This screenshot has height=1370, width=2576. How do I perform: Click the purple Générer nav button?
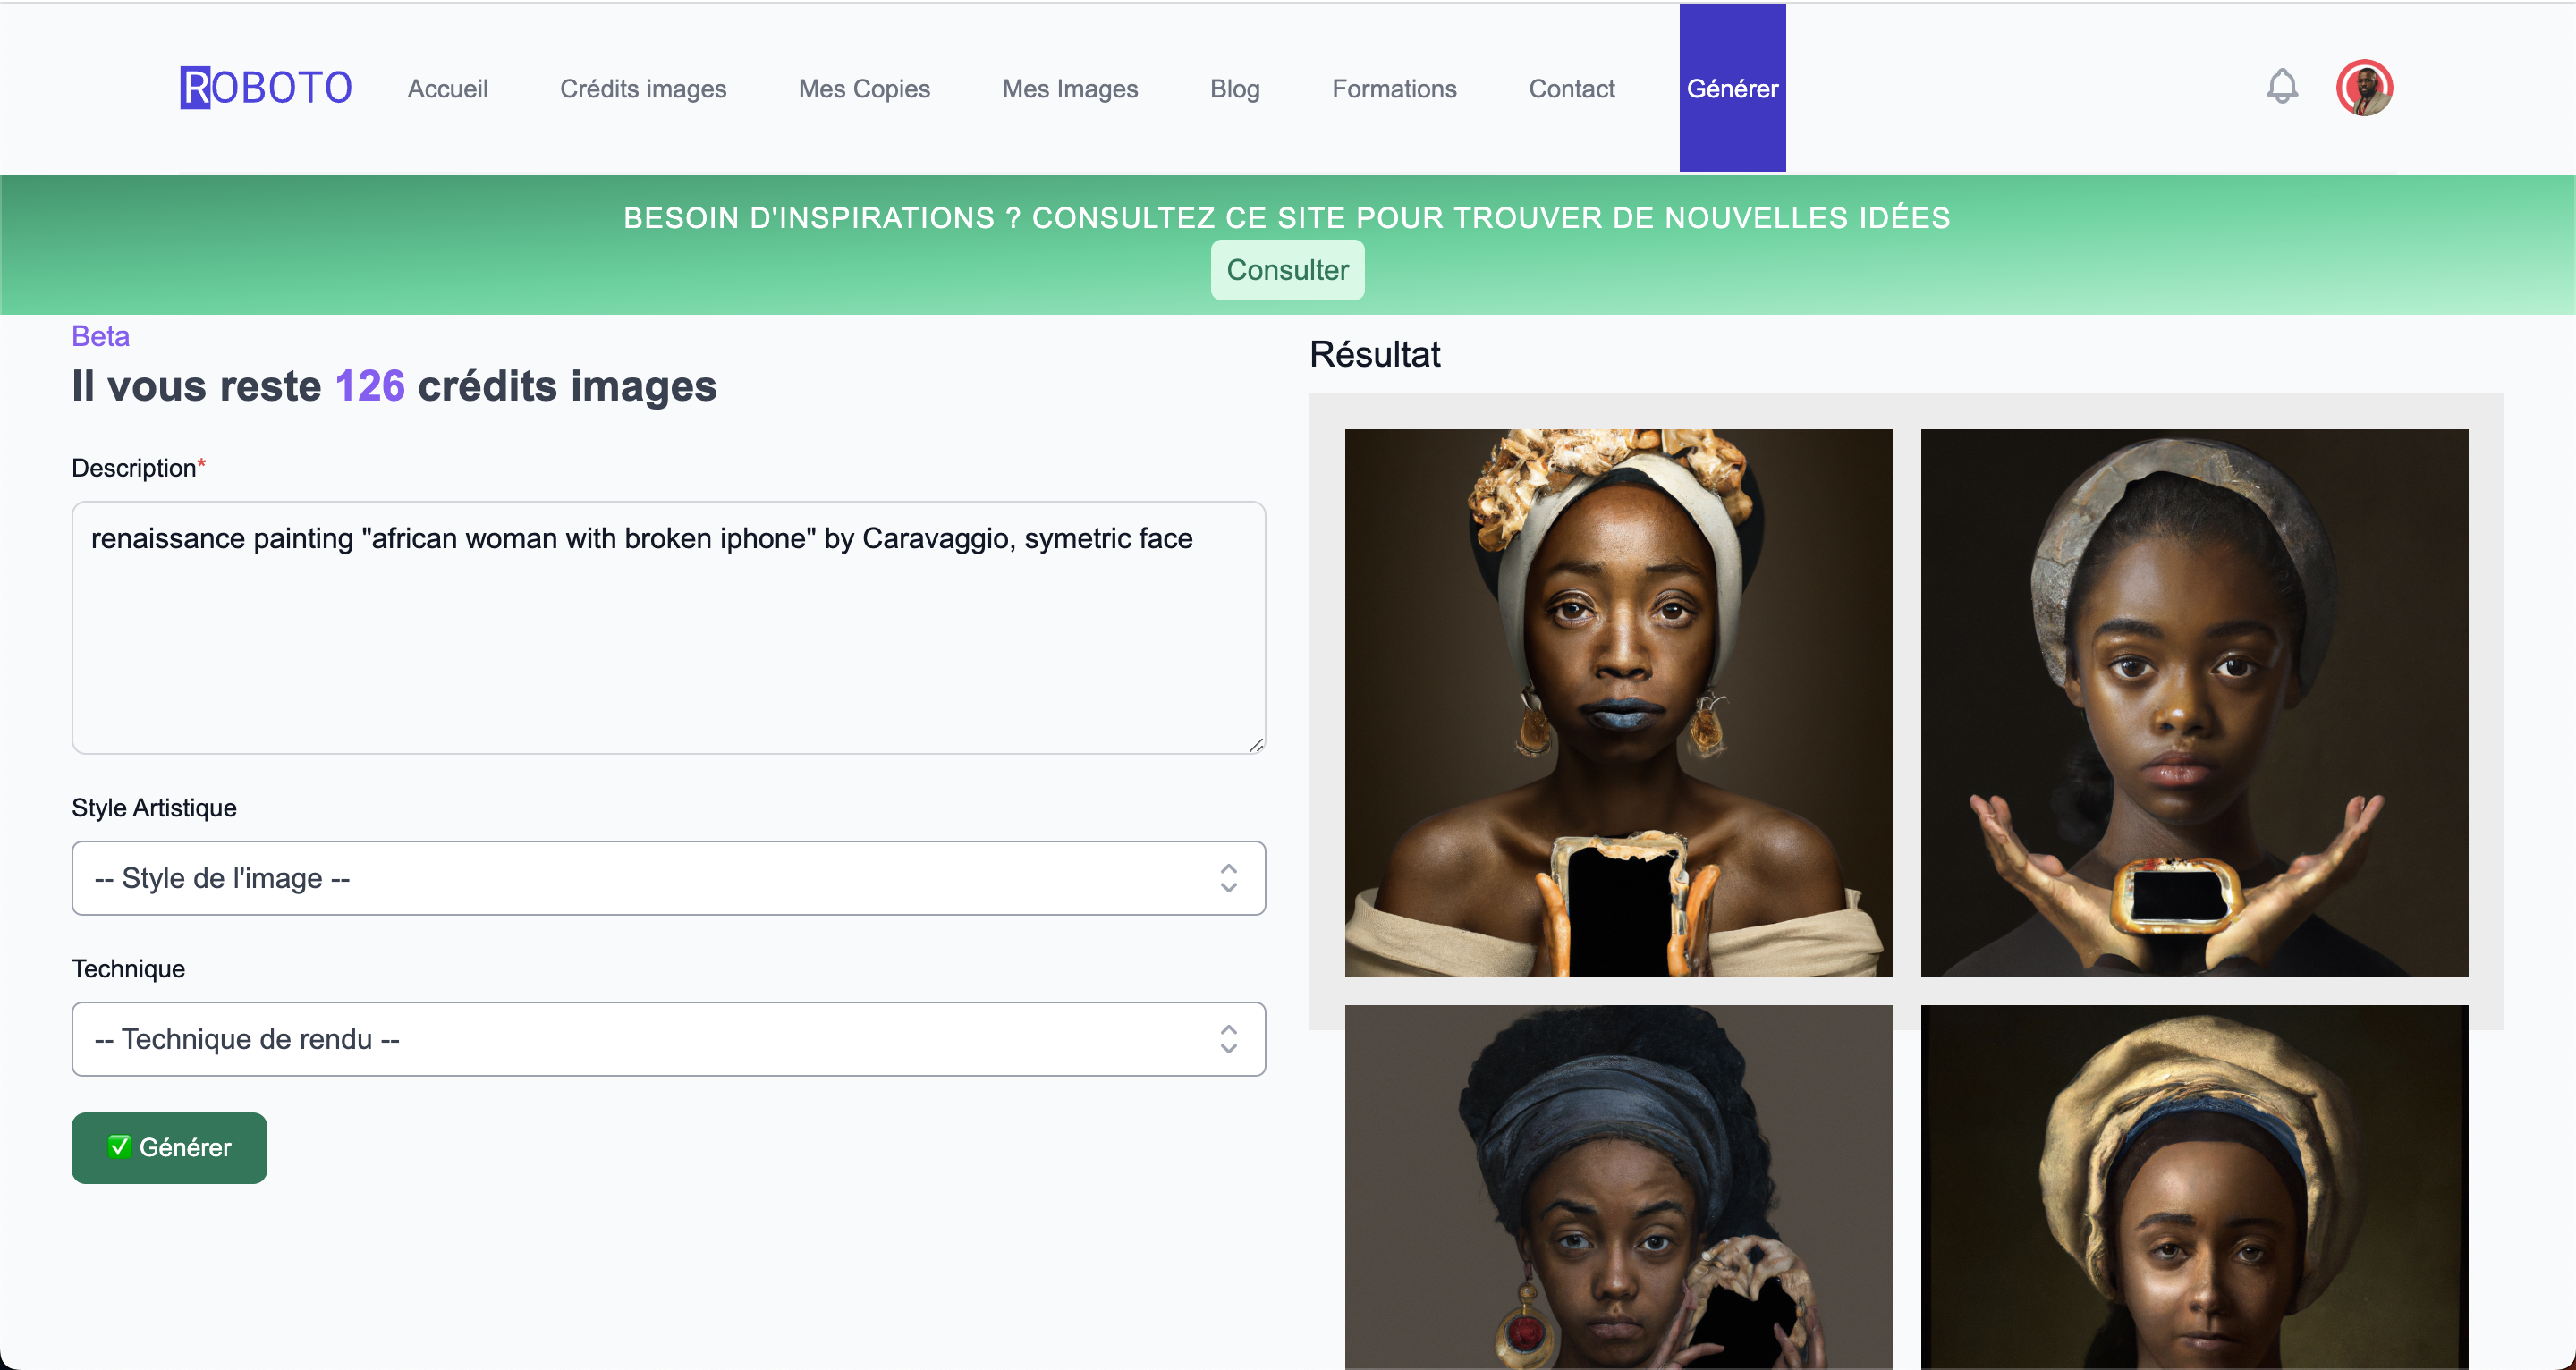point(1732,88)
